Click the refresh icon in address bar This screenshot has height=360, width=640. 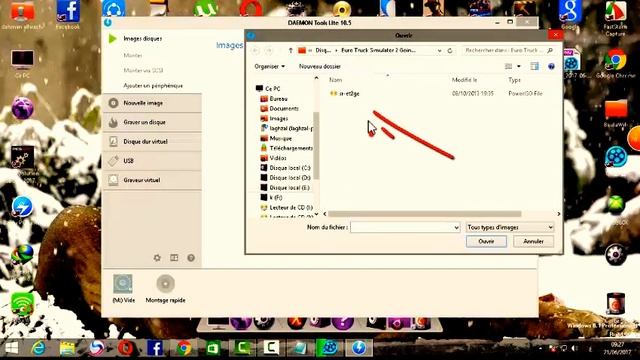click(x=450, y=51)
